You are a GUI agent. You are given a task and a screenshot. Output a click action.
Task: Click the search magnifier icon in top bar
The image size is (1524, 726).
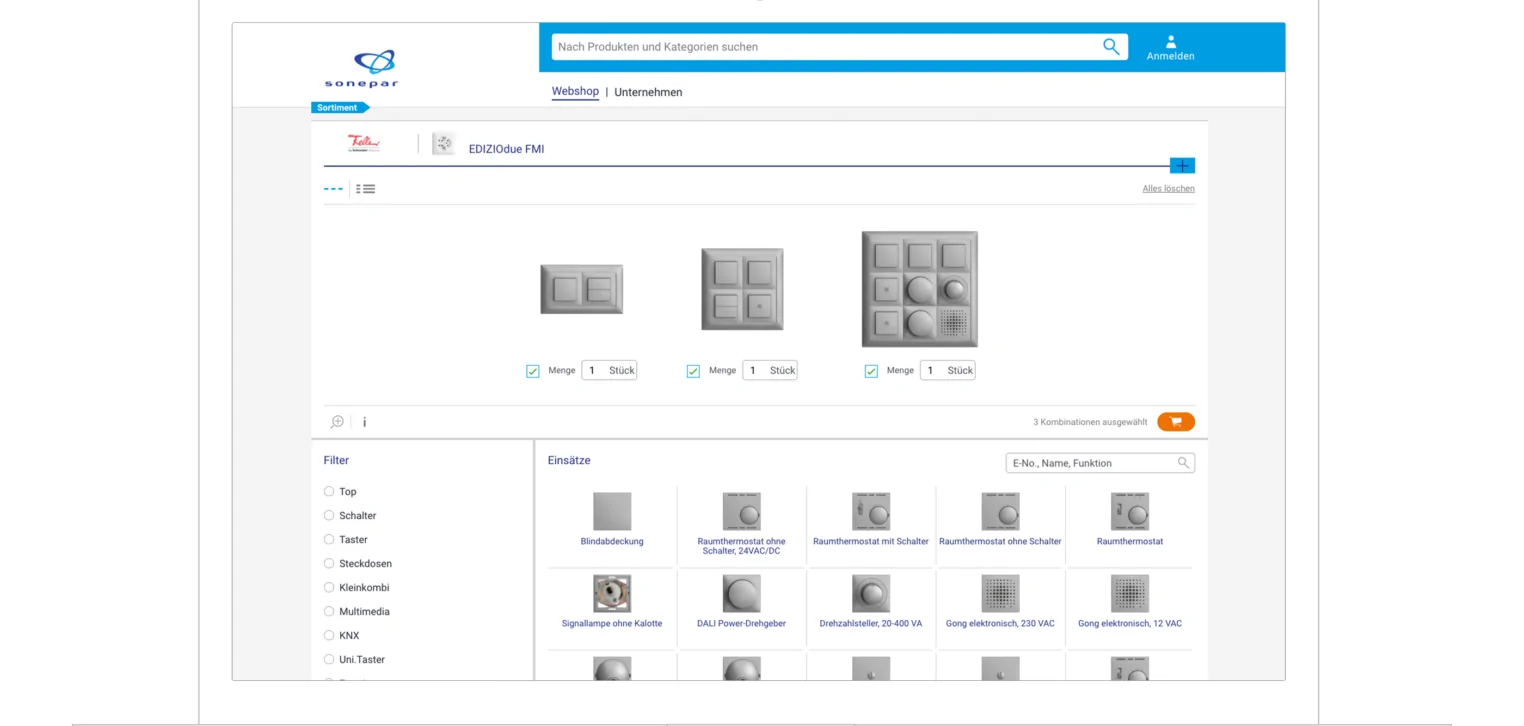[1111, 47]
